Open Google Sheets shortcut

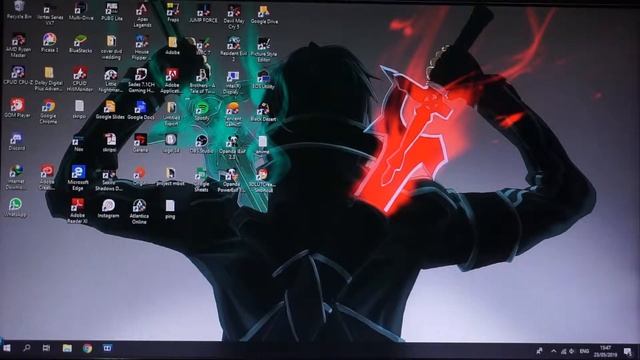pos(201,180)
